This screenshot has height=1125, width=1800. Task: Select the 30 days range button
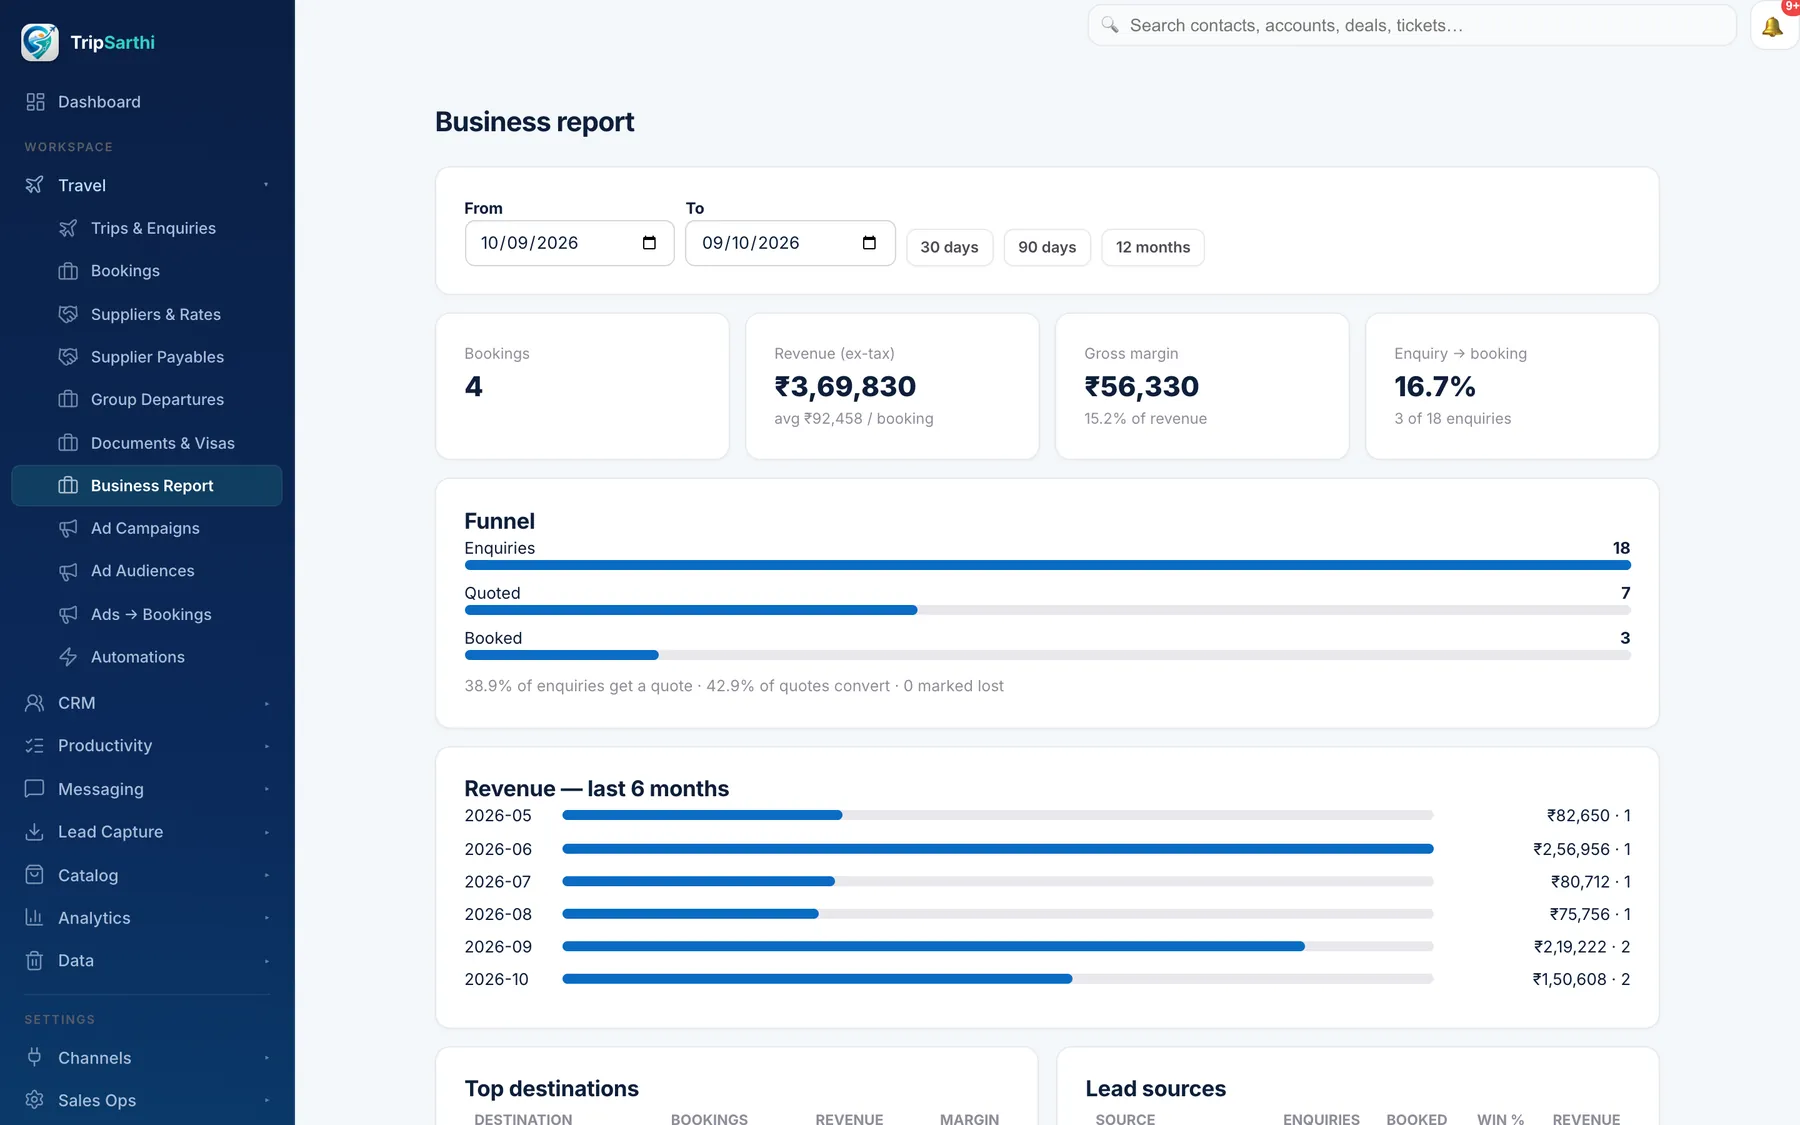tap(949, 247)
